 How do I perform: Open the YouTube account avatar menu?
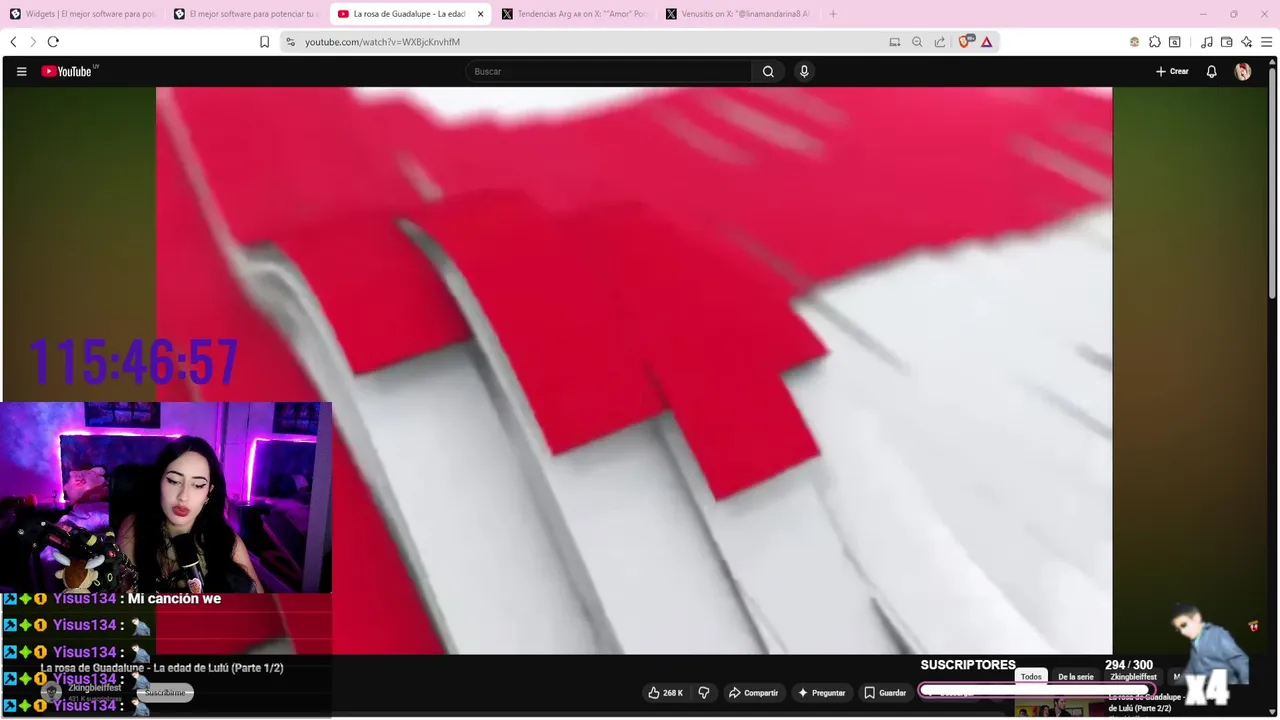pyautogui.click(x=1243, y=71)
